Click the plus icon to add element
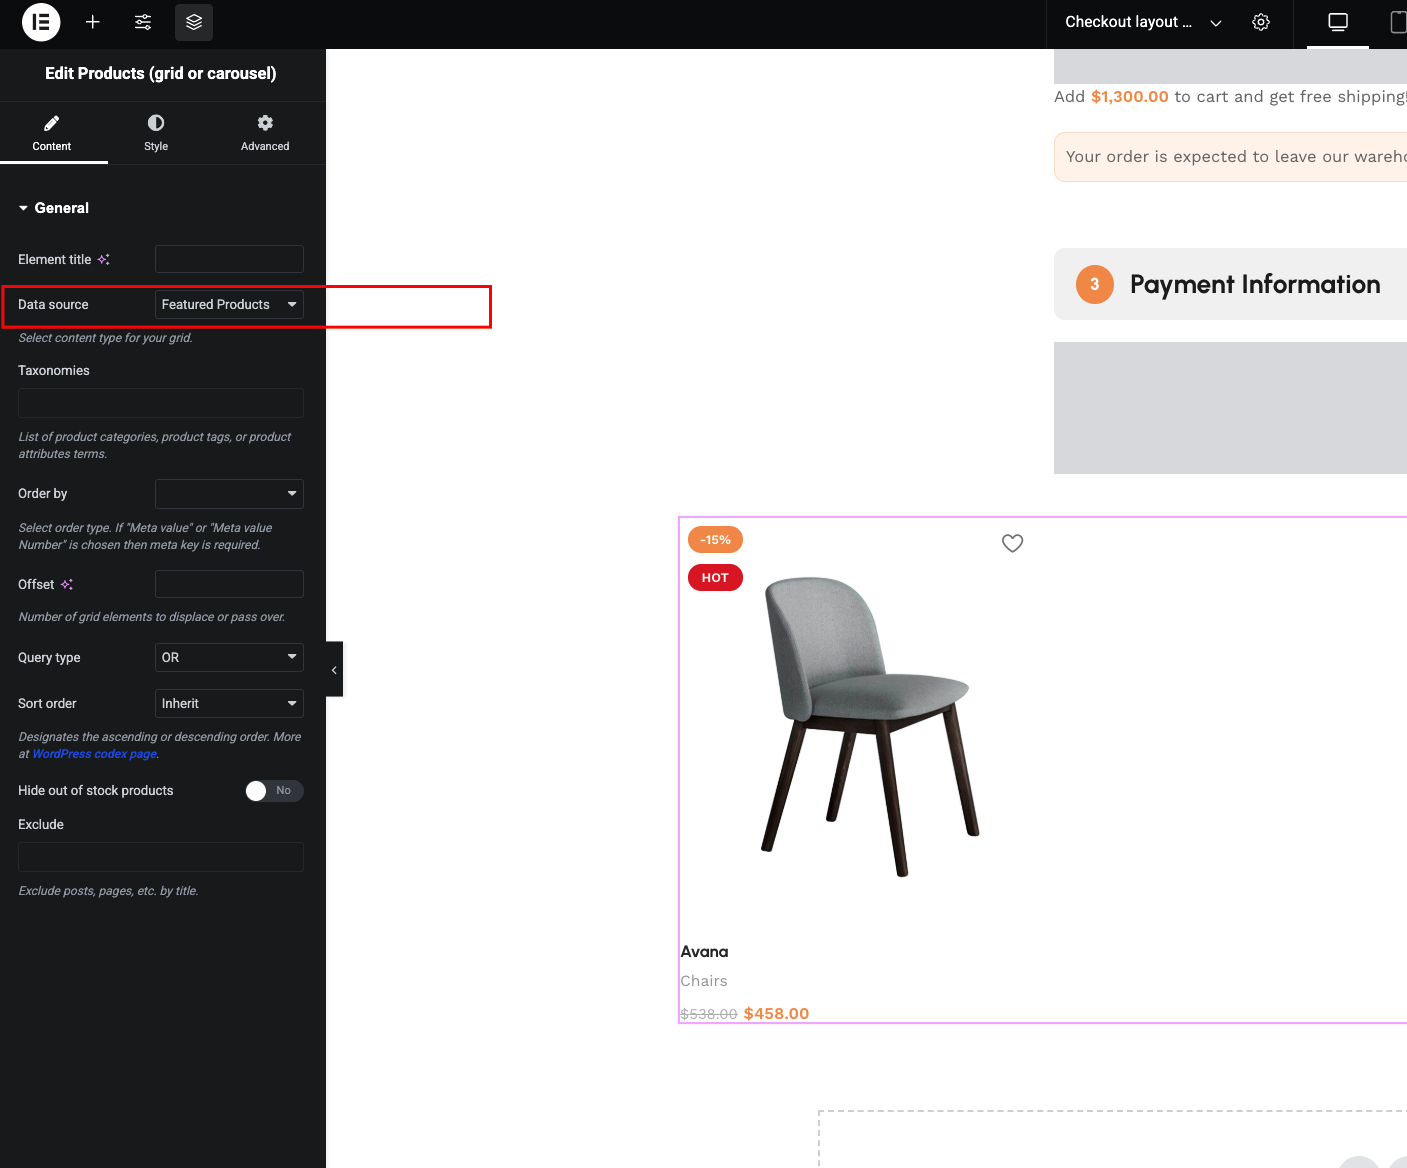The height and width of the screenshot is (1168, 1407). 93,22
